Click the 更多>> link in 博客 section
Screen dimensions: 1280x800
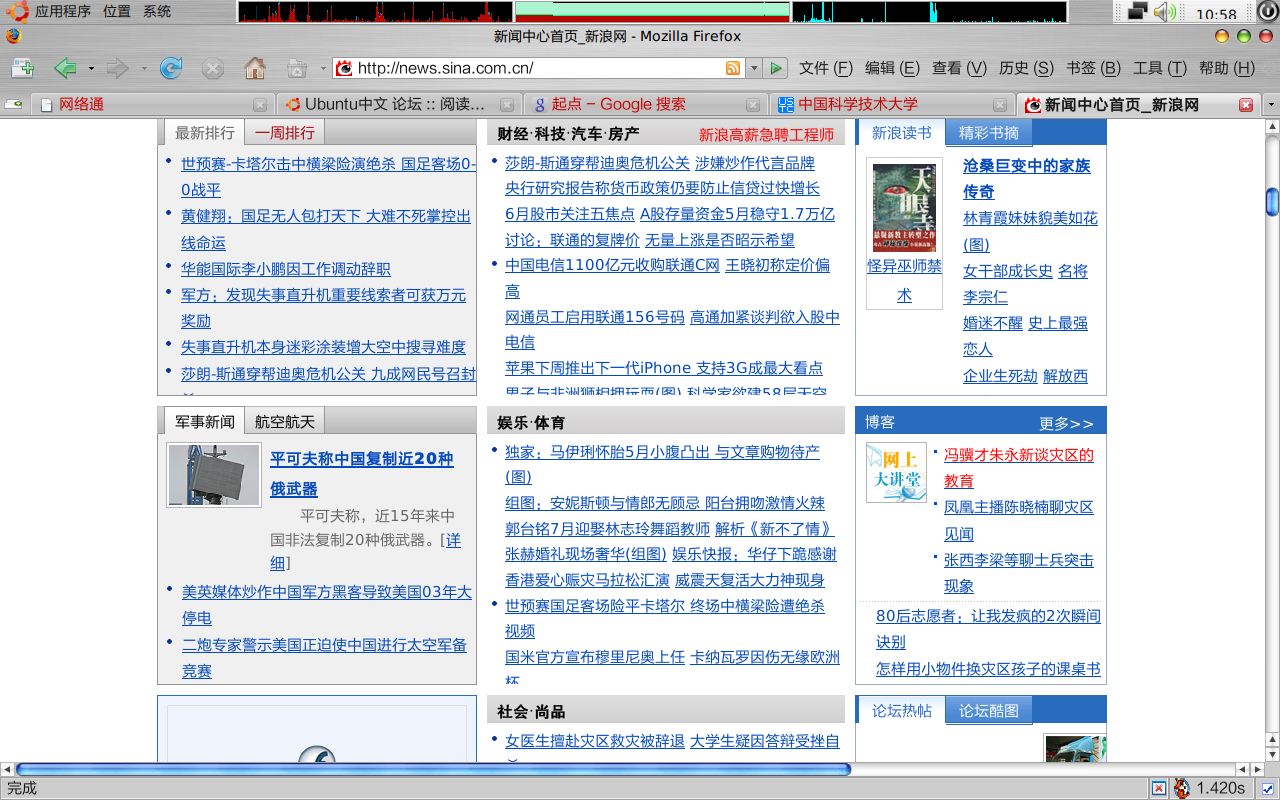(x=1066, y=423)
